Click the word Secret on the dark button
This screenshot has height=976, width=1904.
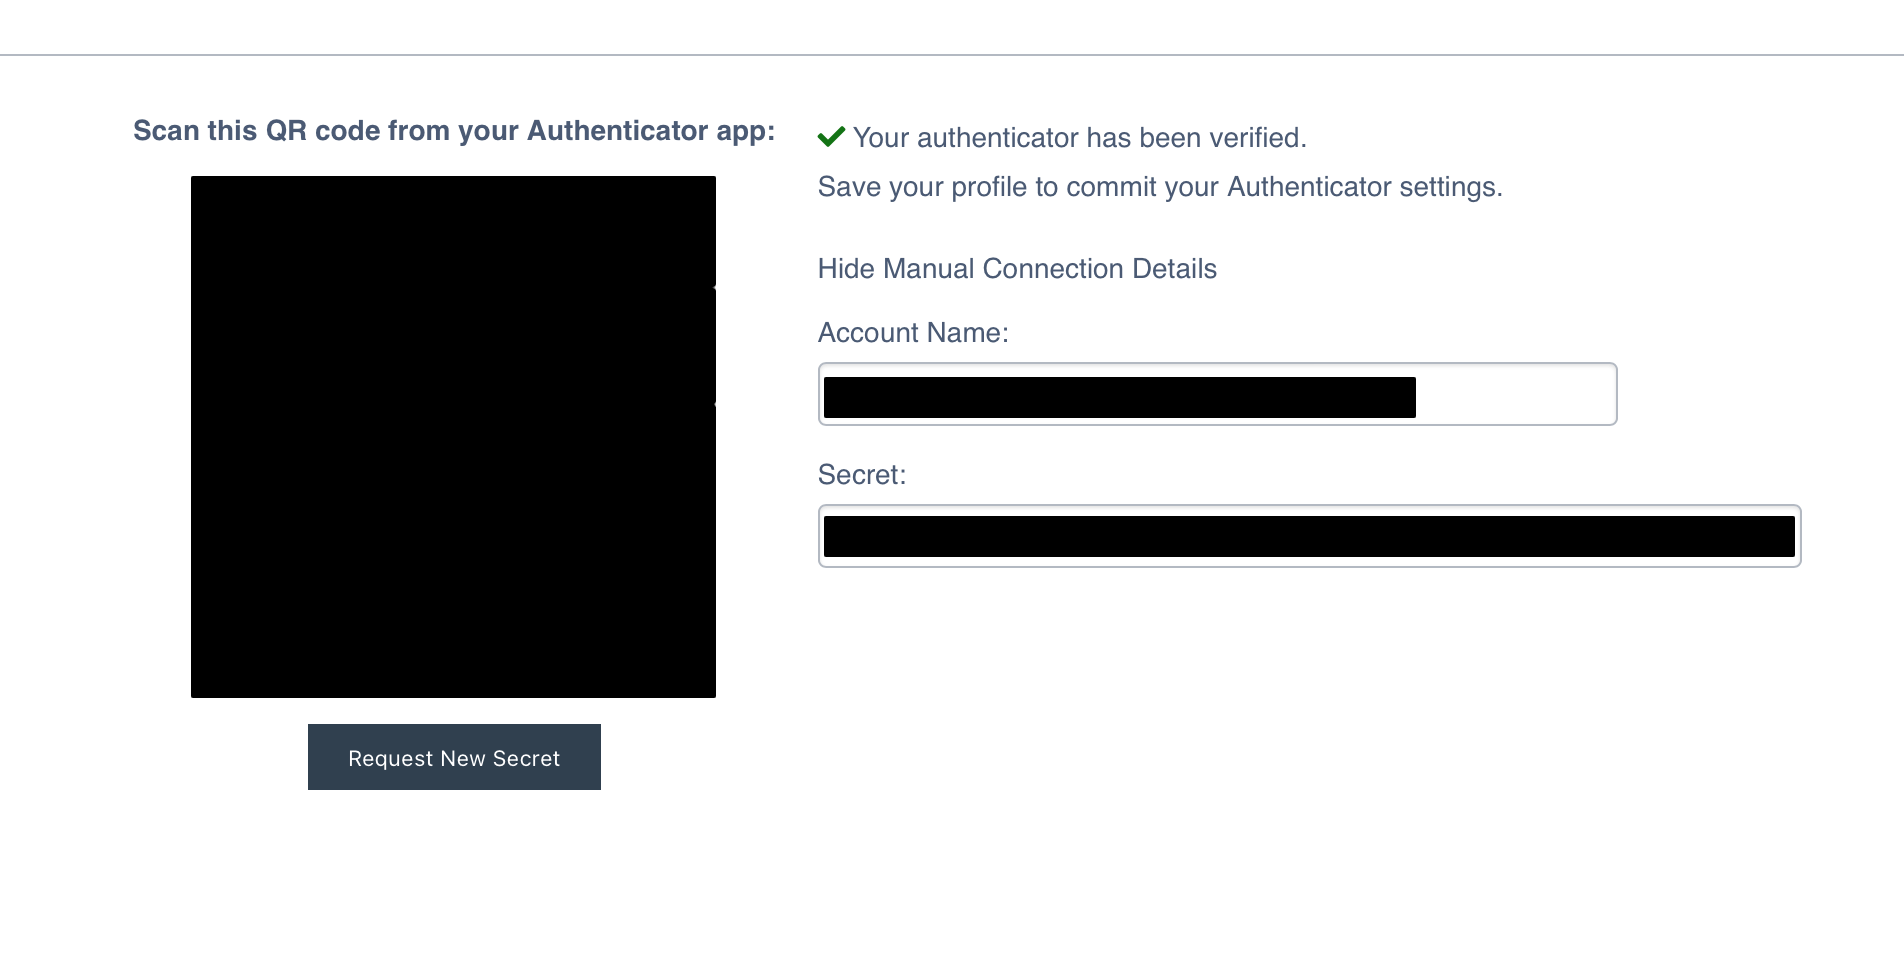point(526,758)
